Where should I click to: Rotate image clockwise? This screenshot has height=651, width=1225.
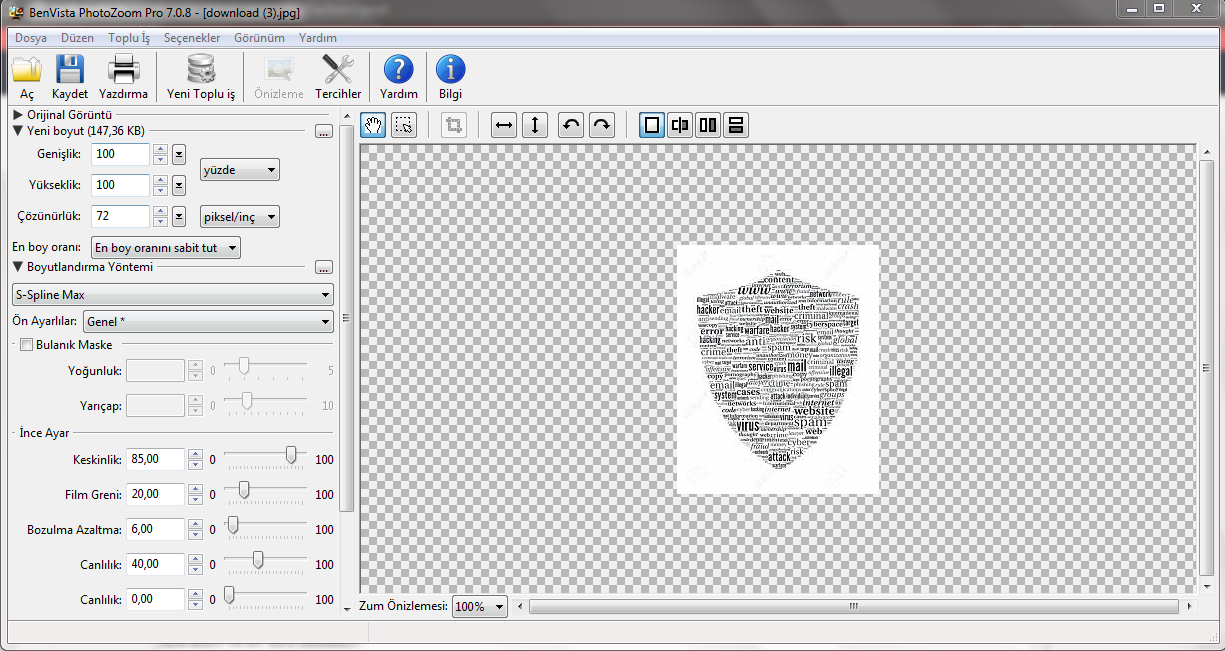[601, 125]
